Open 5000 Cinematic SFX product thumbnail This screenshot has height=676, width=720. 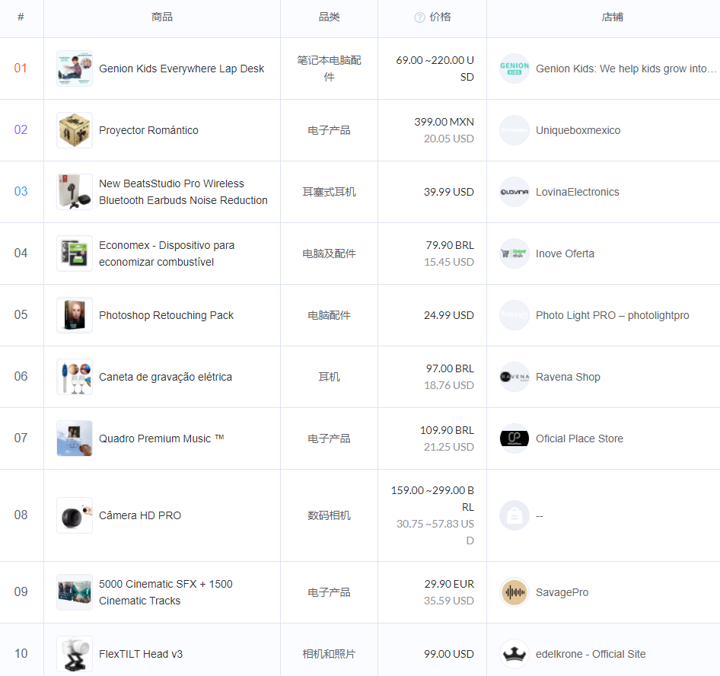tap(74, 592)
